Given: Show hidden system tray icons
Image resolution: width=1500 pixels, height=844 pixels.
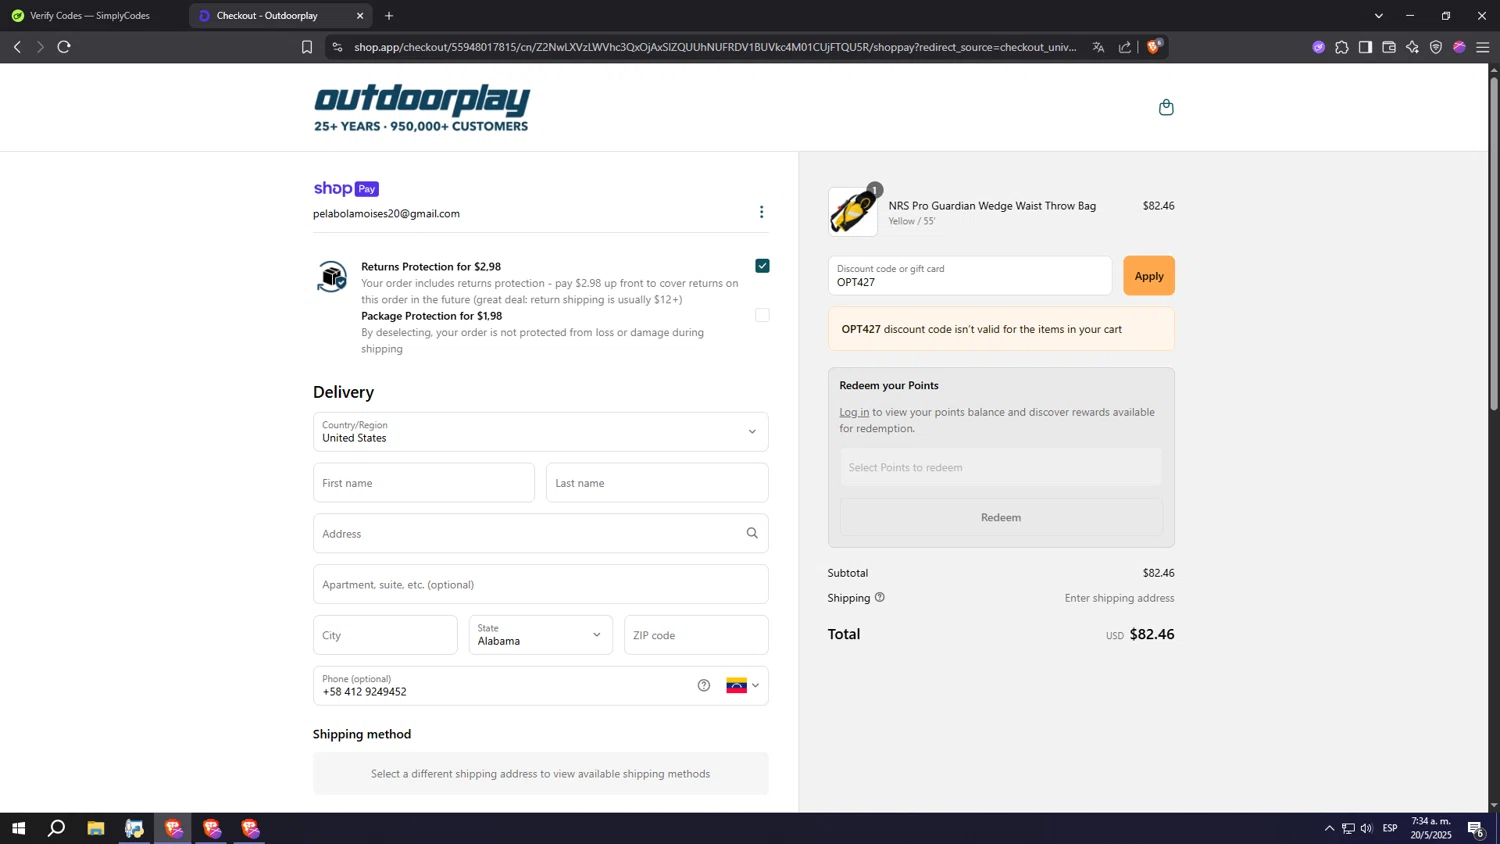Looking at the screenshot, I should click(1329, 828).
